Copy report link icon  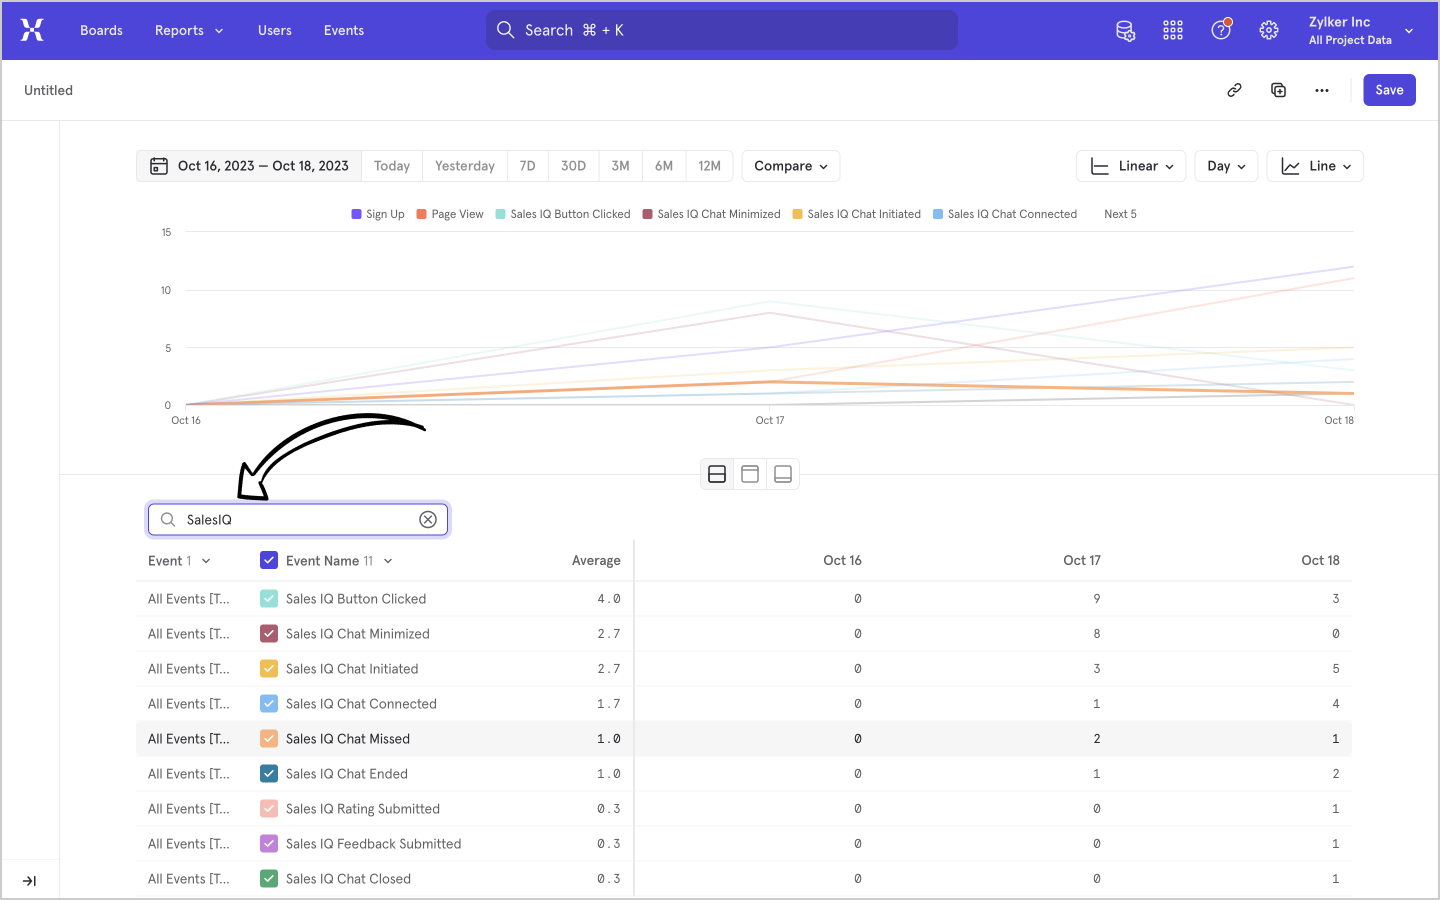click(x=1234, y=90)
